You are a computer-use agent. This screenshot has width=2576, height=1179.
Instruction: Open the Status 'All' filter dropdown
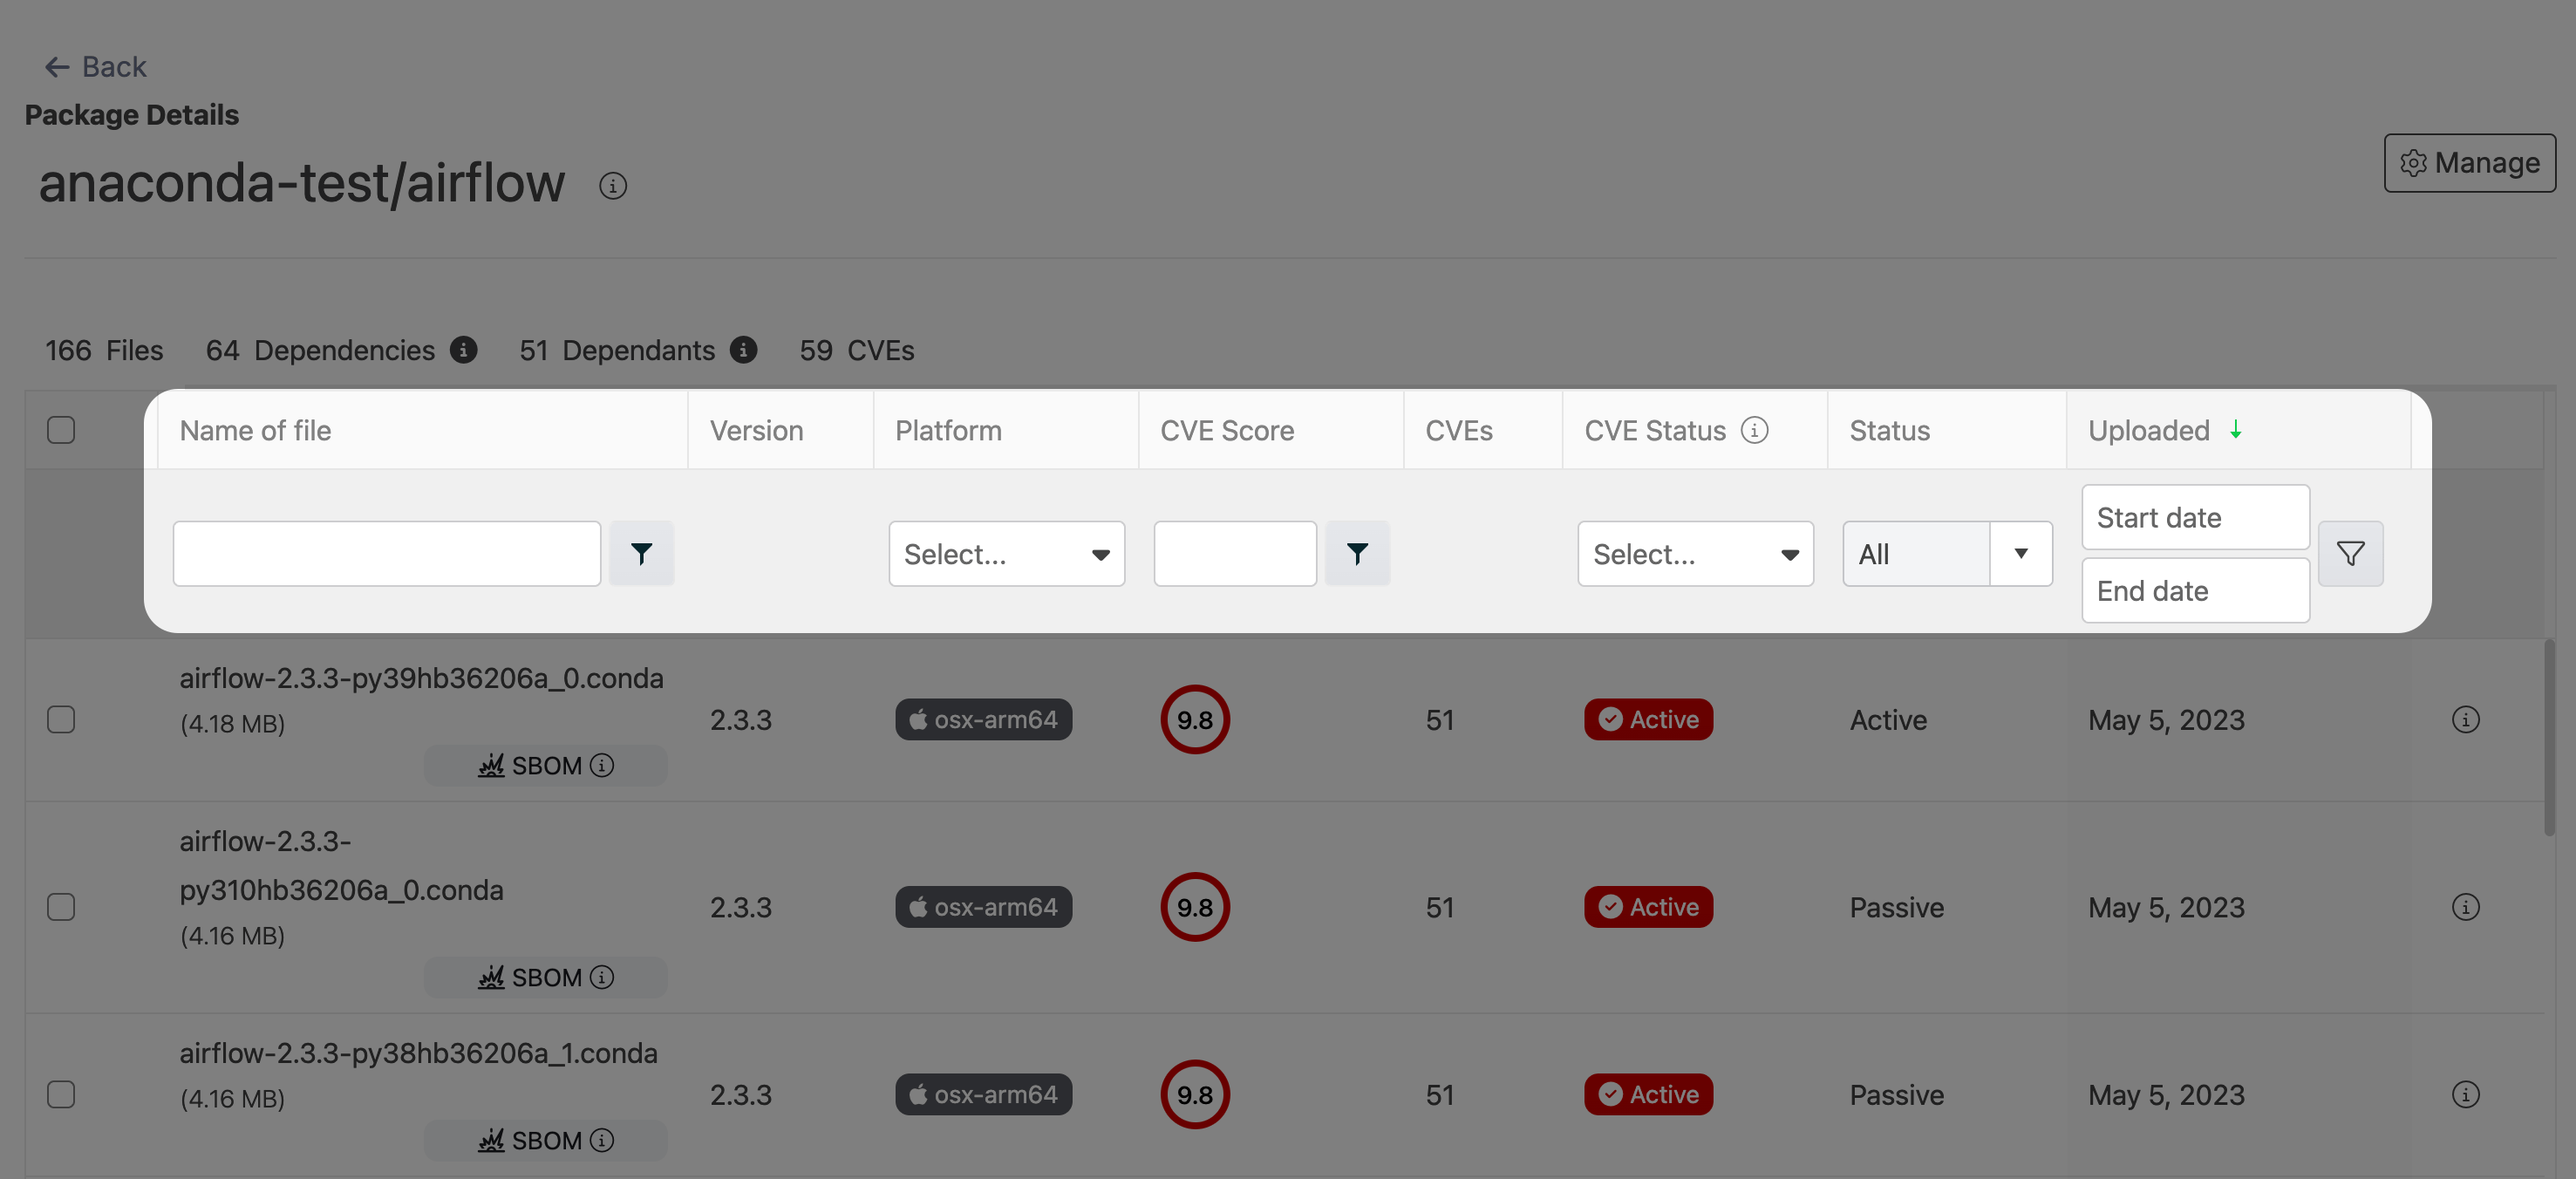coord(1948,553)
